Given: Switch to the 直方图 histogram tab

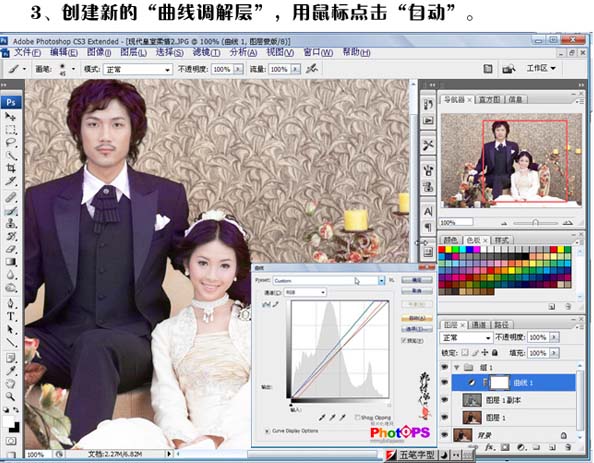Looking at the screenshot, I should coord(489,100).
